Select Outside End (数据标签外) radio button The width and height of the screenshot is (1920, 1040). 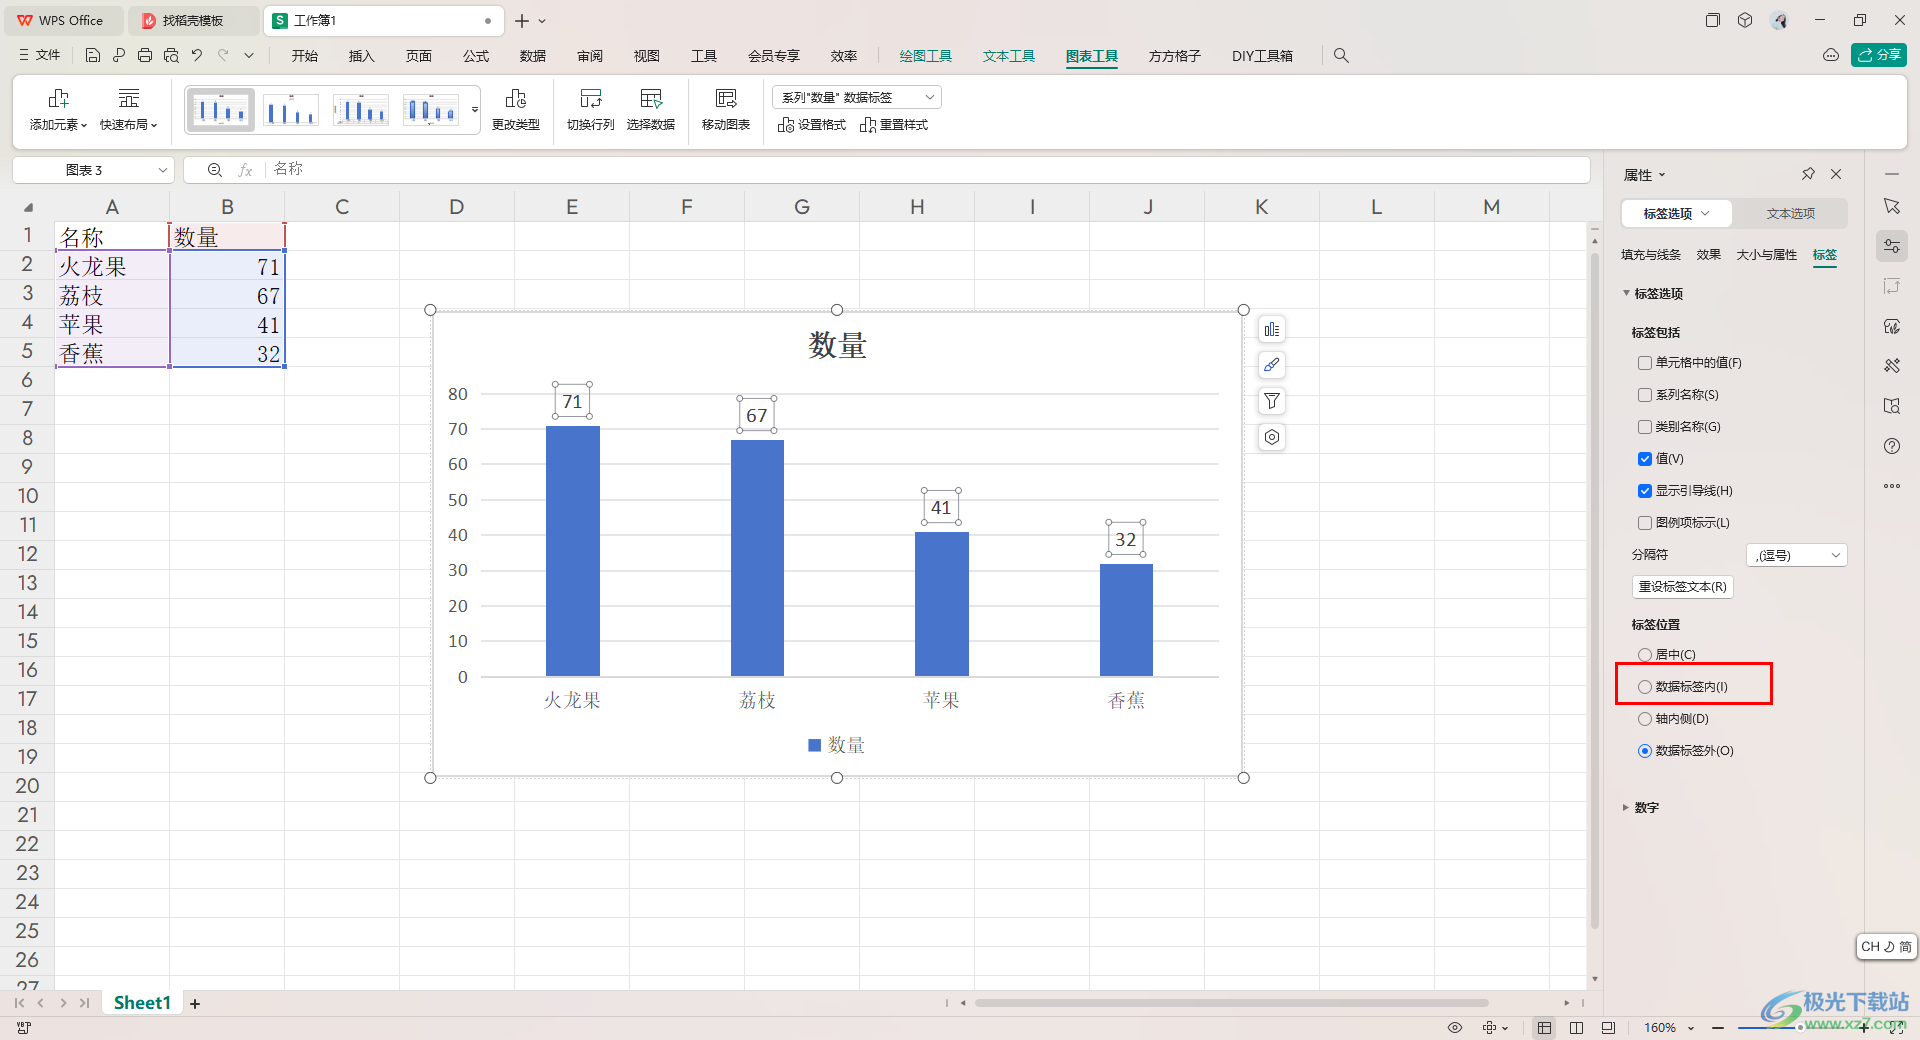point(1645,751)
